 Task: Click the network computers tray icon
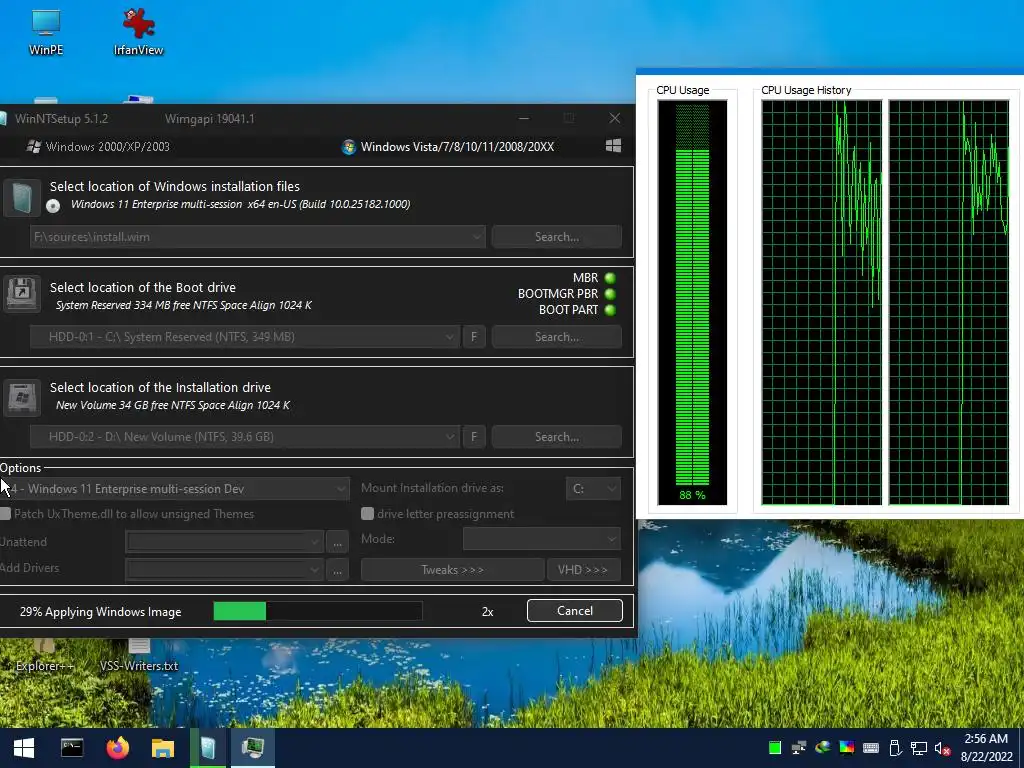[x=799, y=748]
